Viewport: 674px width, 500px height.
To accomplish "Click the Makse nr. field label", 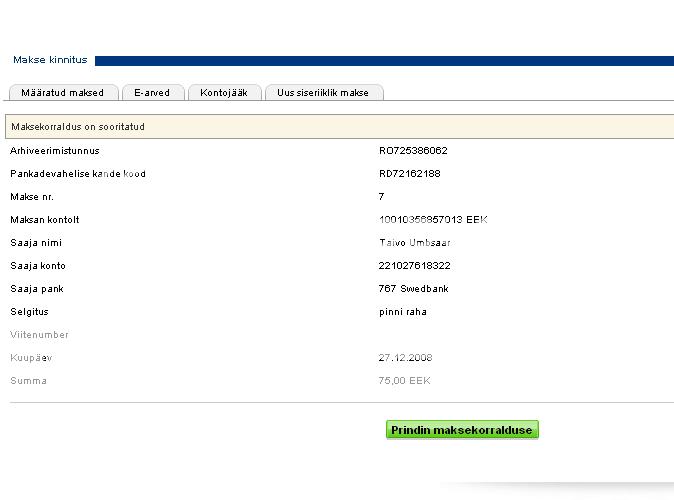I will pyautogui.click(x=33, y=197).
